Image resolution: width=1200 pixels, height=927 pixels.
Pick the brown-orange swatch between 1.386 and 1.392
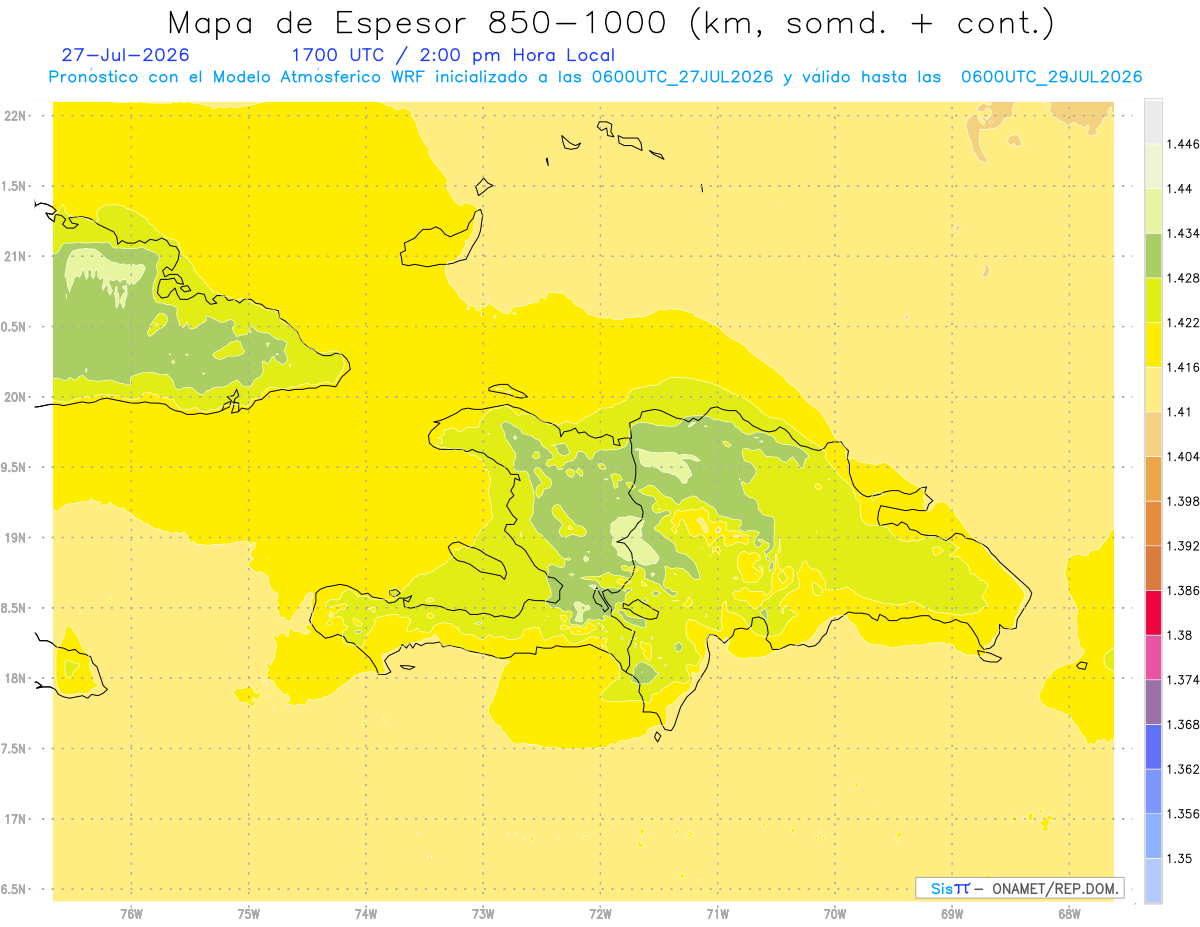1153,568
